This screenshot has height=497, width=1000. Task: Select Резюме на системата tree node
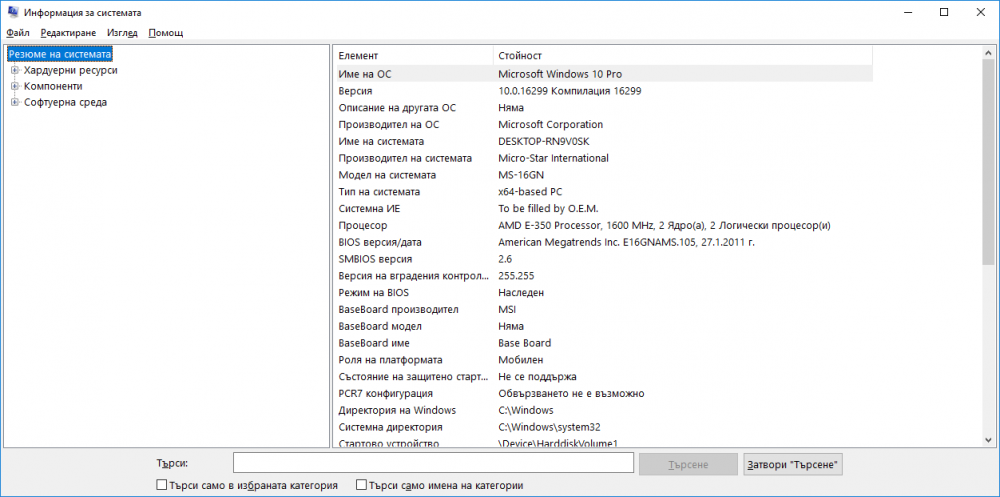tap(61, 54)
